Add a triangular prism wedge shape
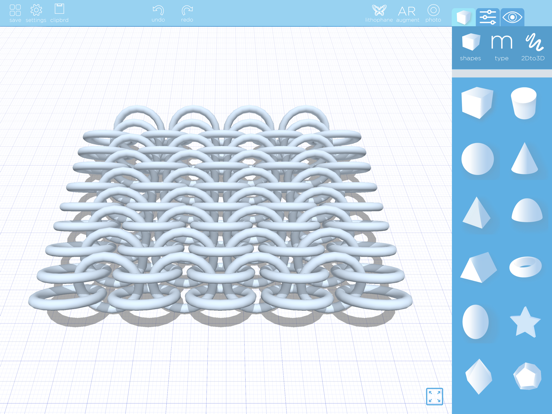Screen dimensions: 552x414 pos(478,267)
